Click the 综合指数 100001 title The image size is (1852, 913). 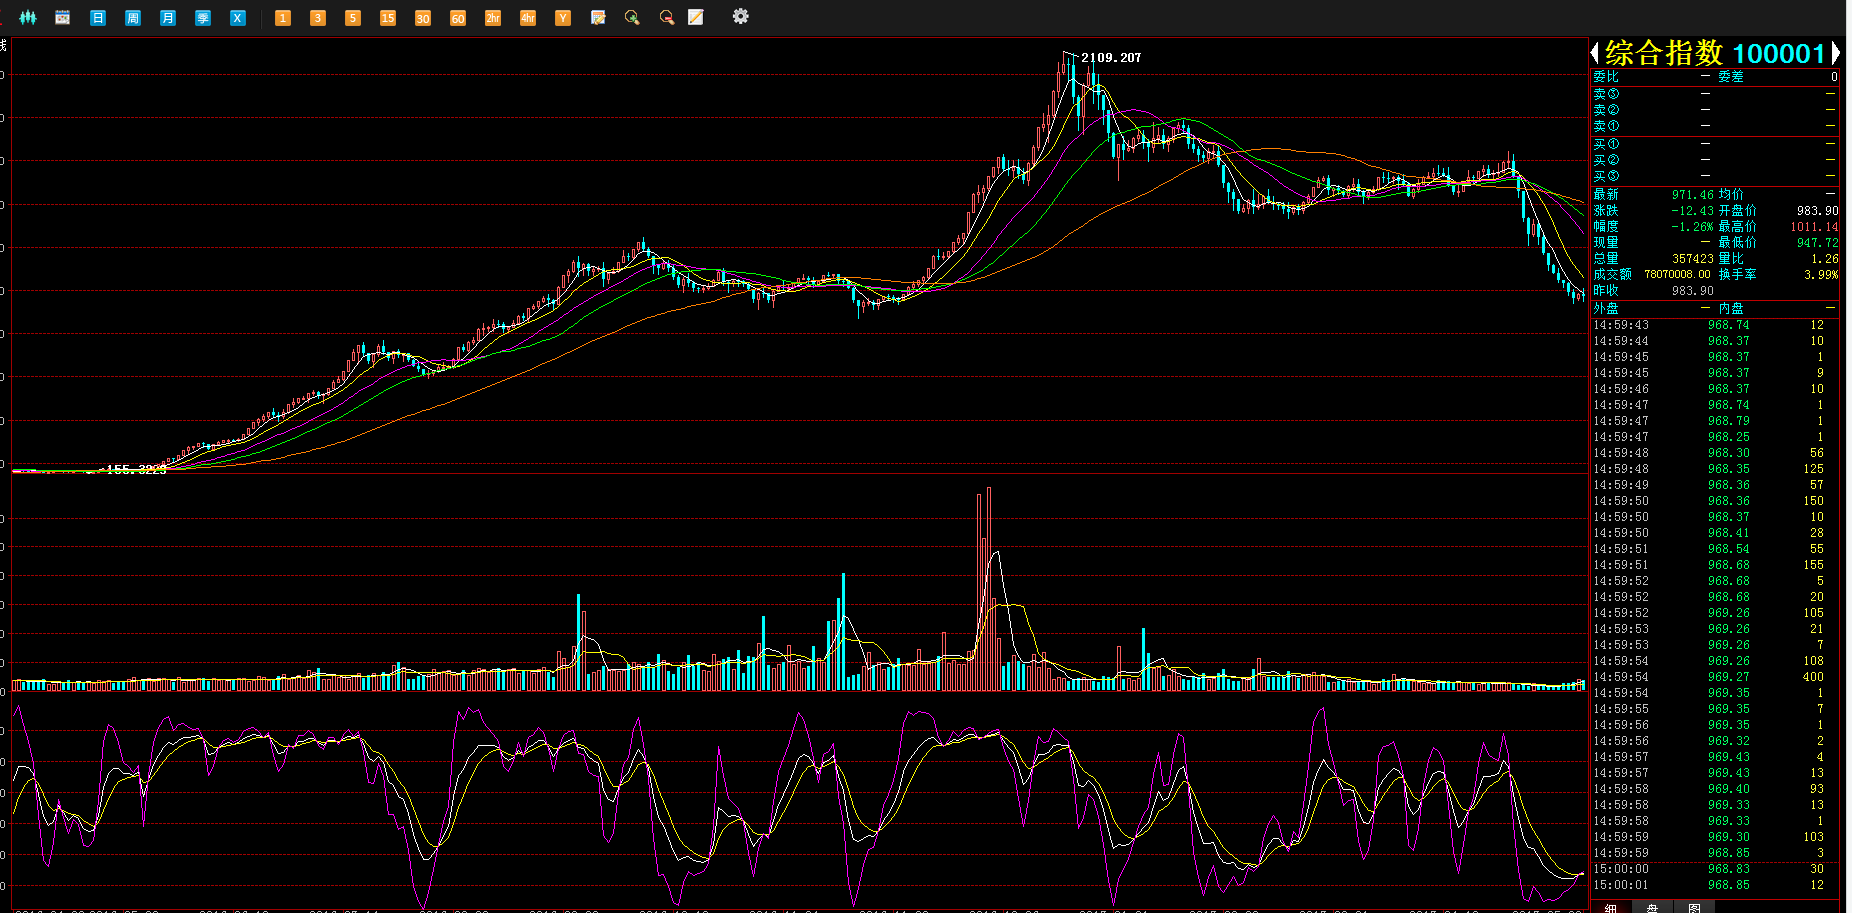point(1715,53)
